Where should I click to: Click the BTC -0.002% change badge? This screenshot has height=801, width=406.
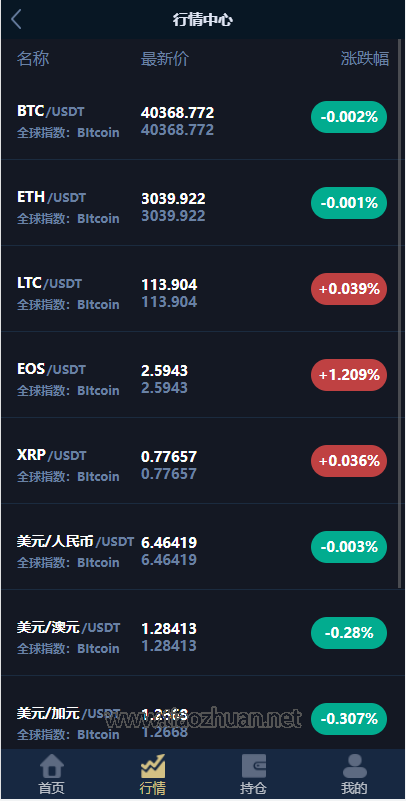point(349,117)
